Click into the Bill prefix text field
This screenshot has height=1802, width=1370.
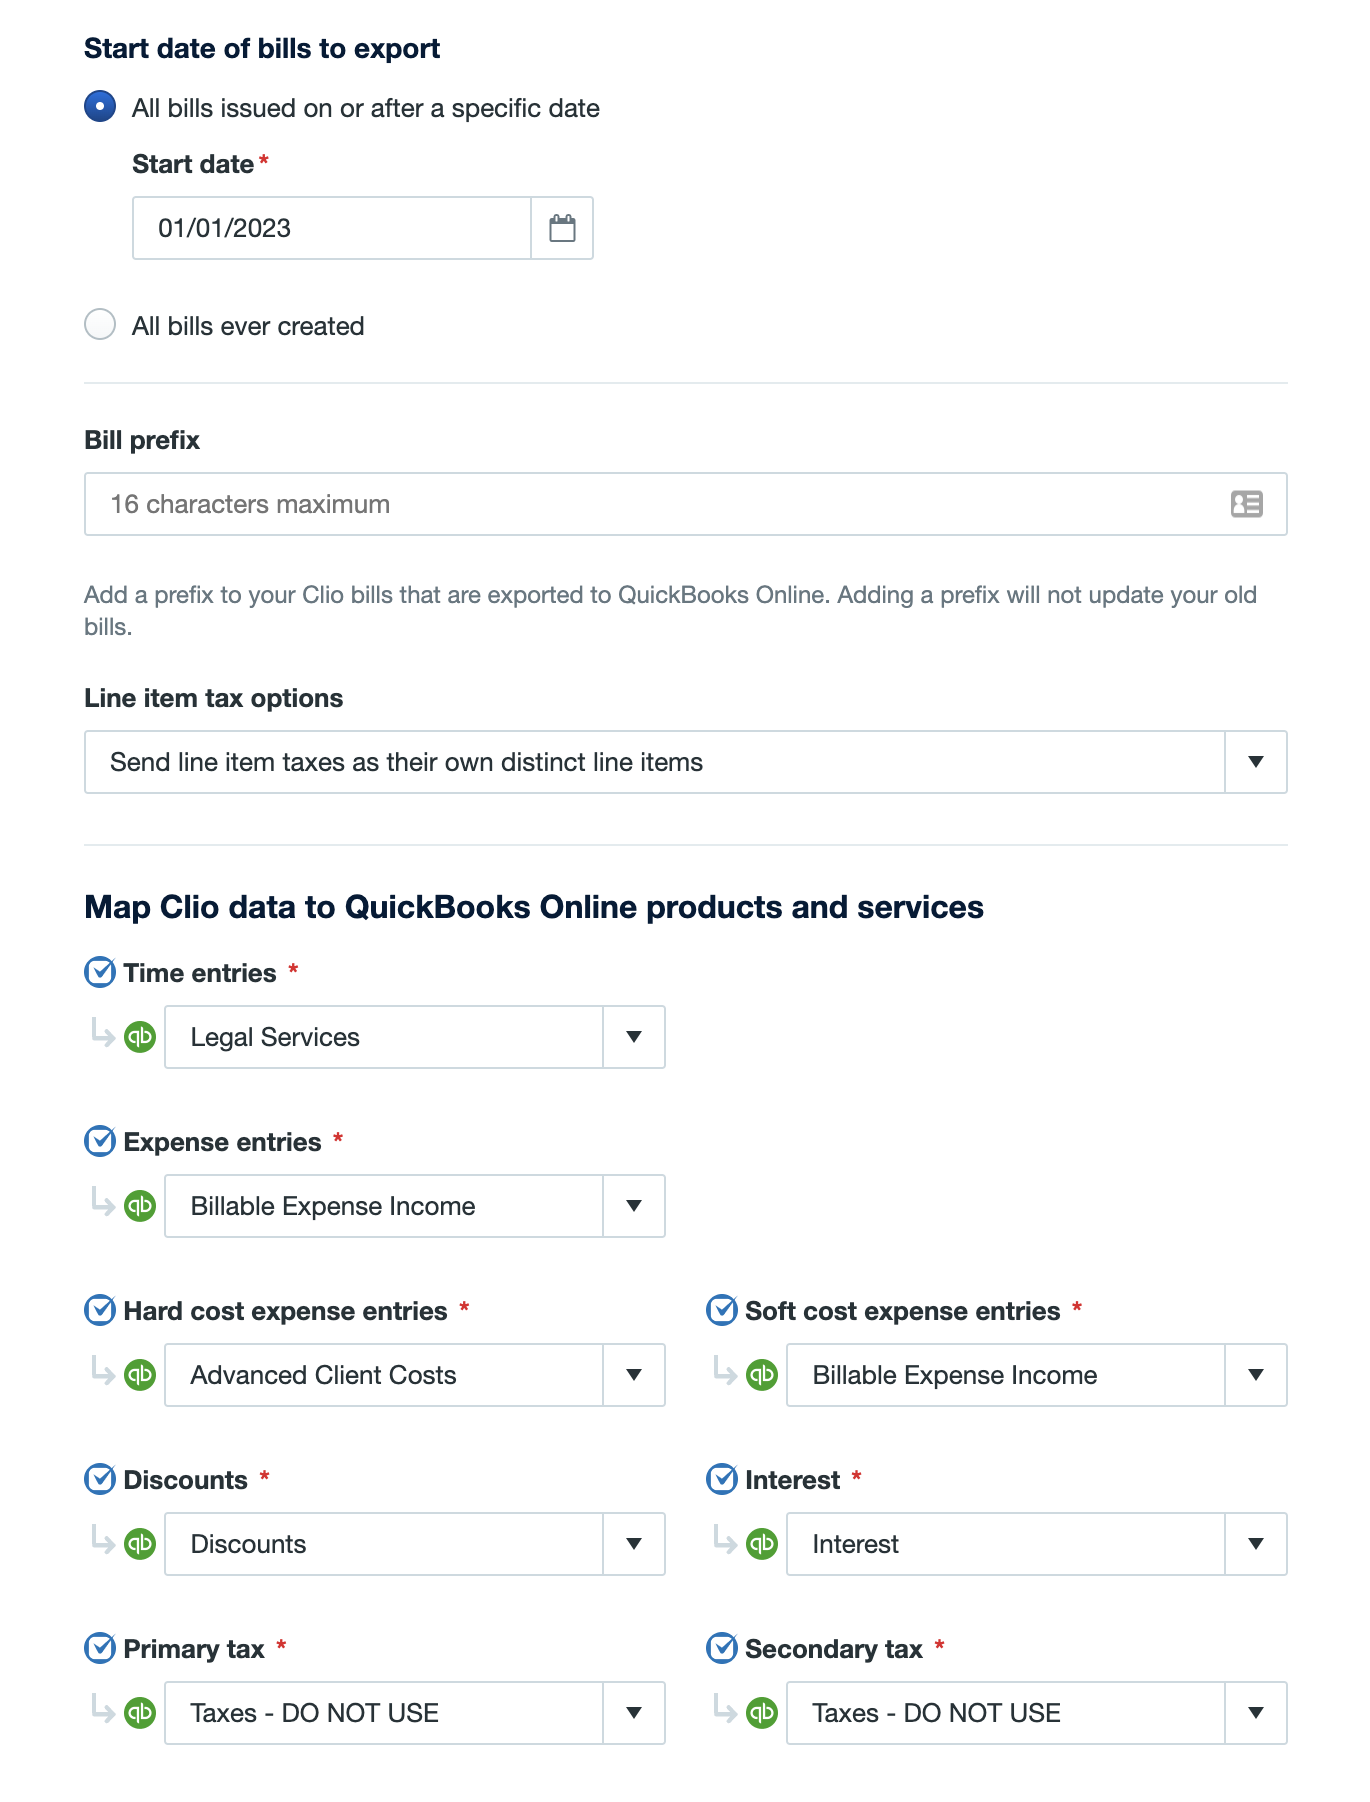coord(650,504)
